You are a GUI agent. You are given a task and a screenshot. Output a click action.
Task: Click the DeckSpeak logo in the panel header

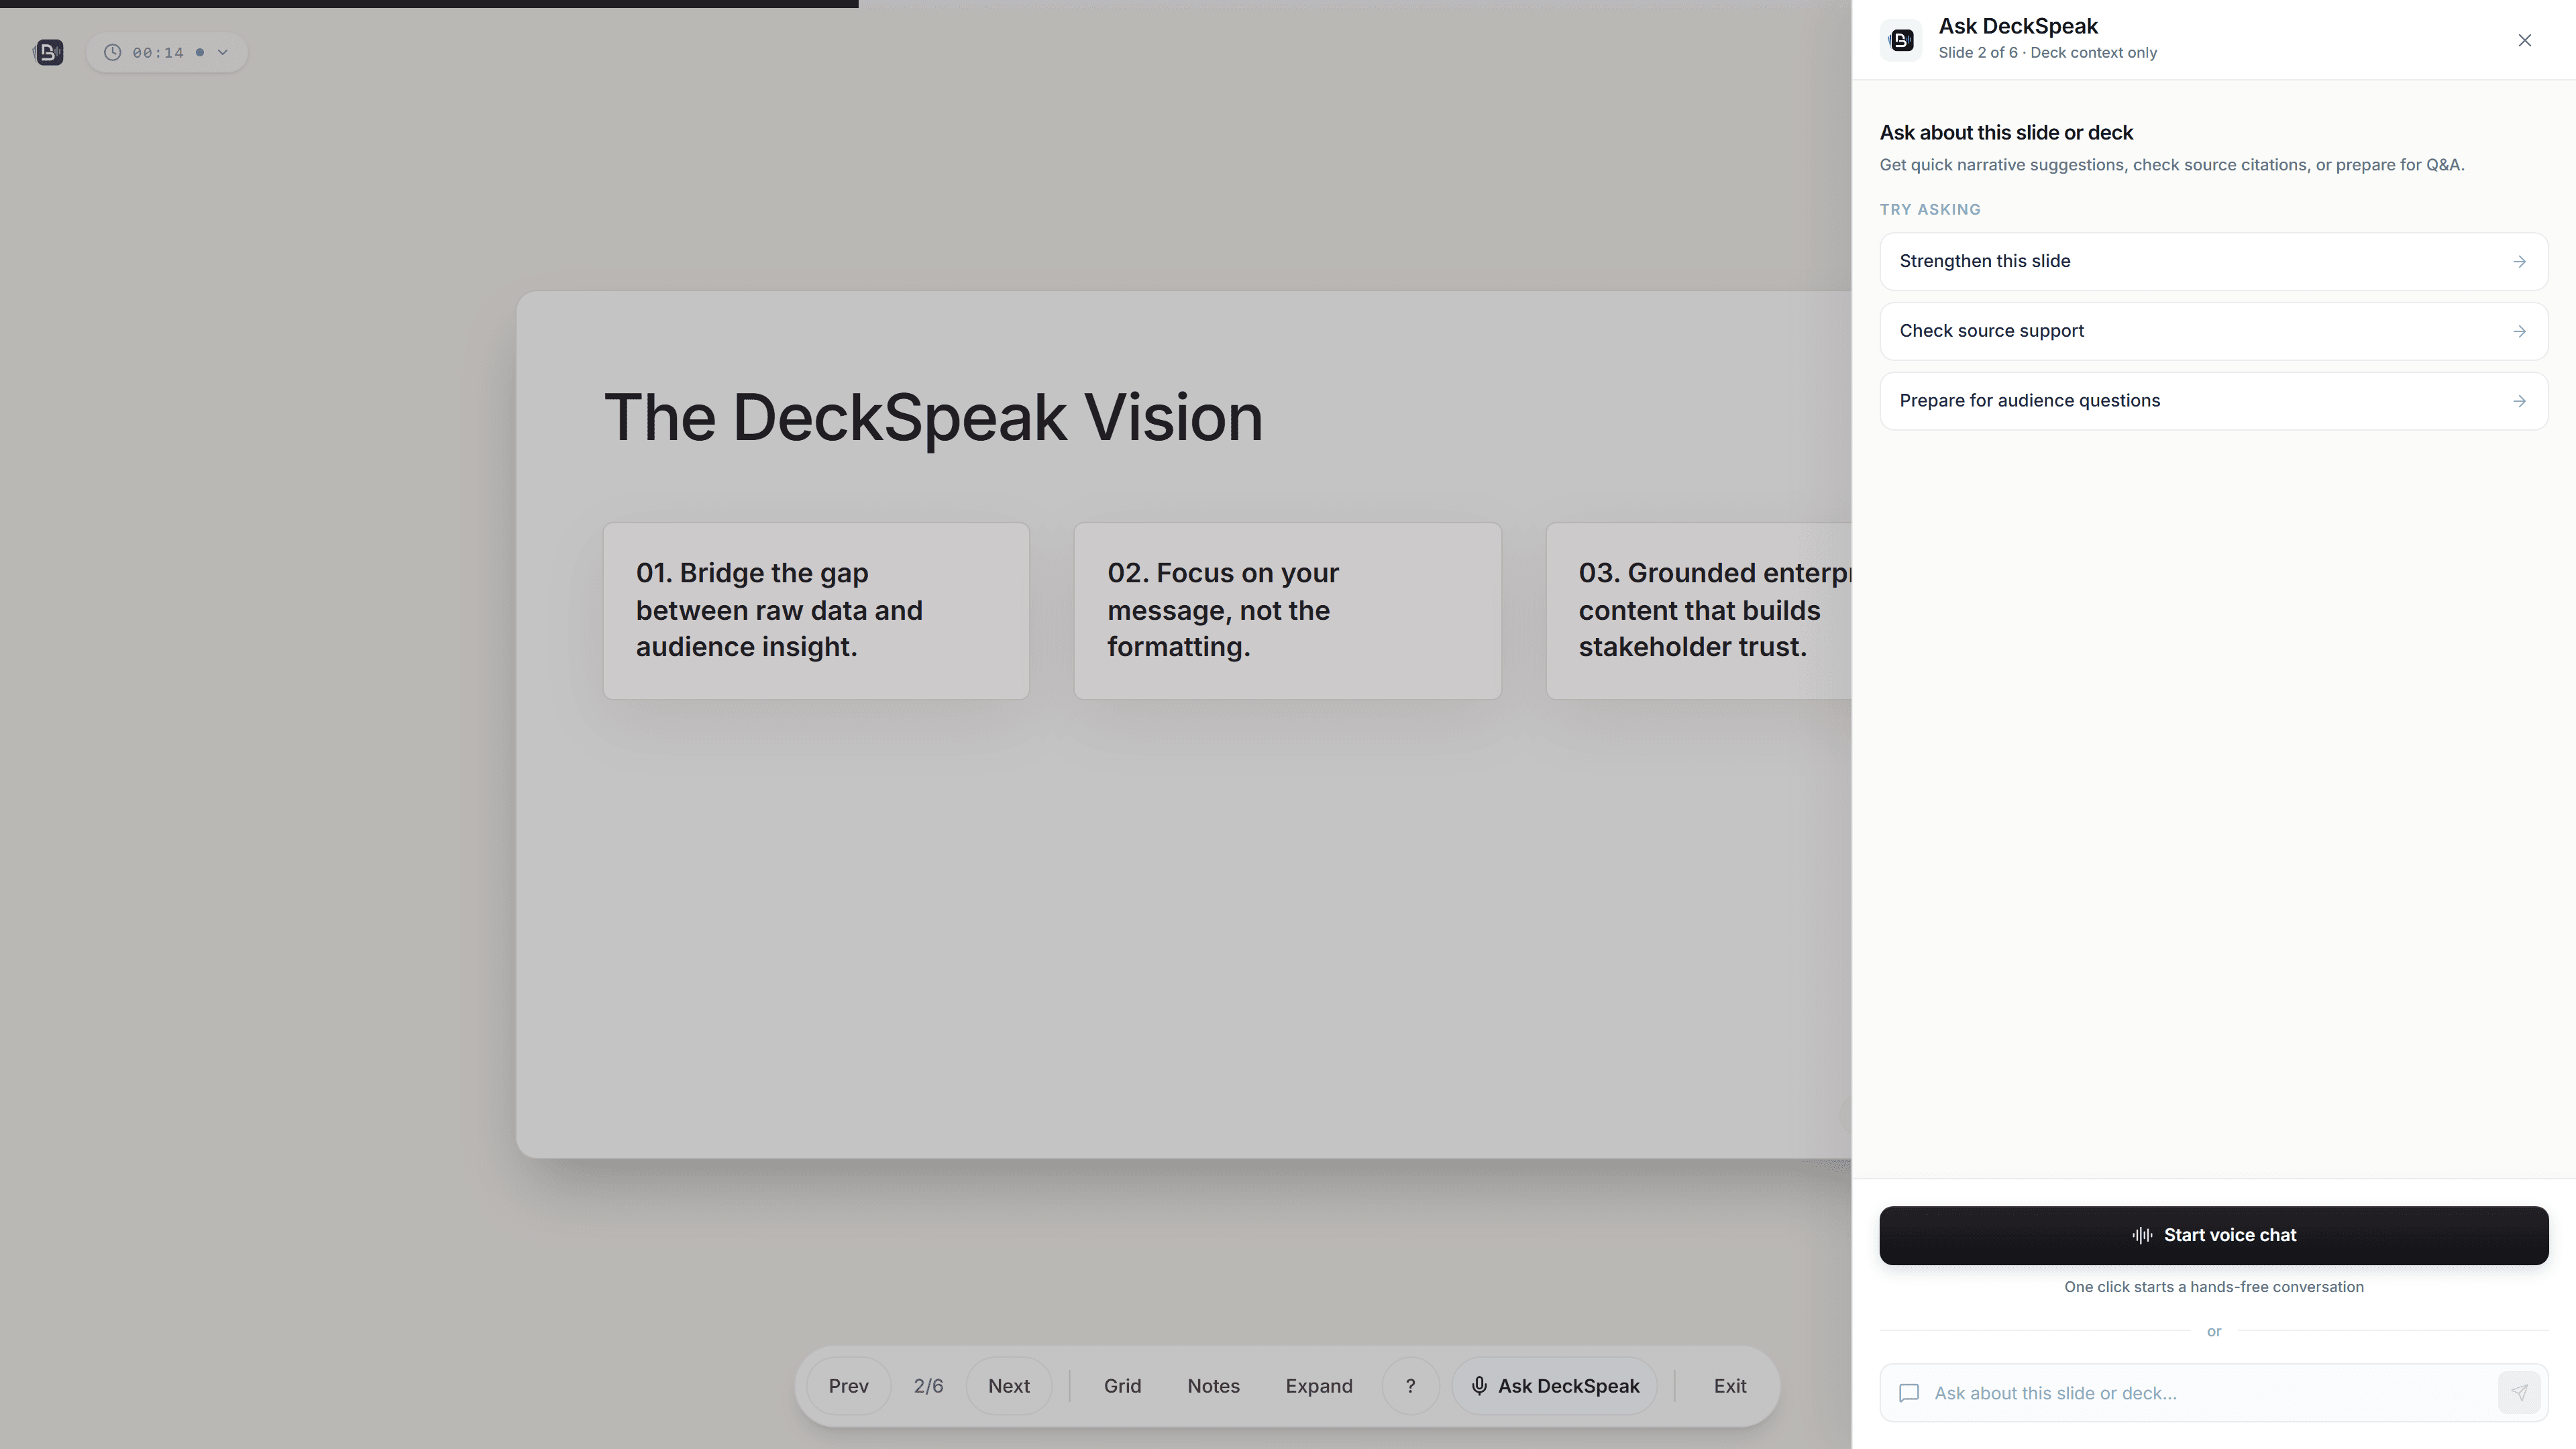(1901, 40)
